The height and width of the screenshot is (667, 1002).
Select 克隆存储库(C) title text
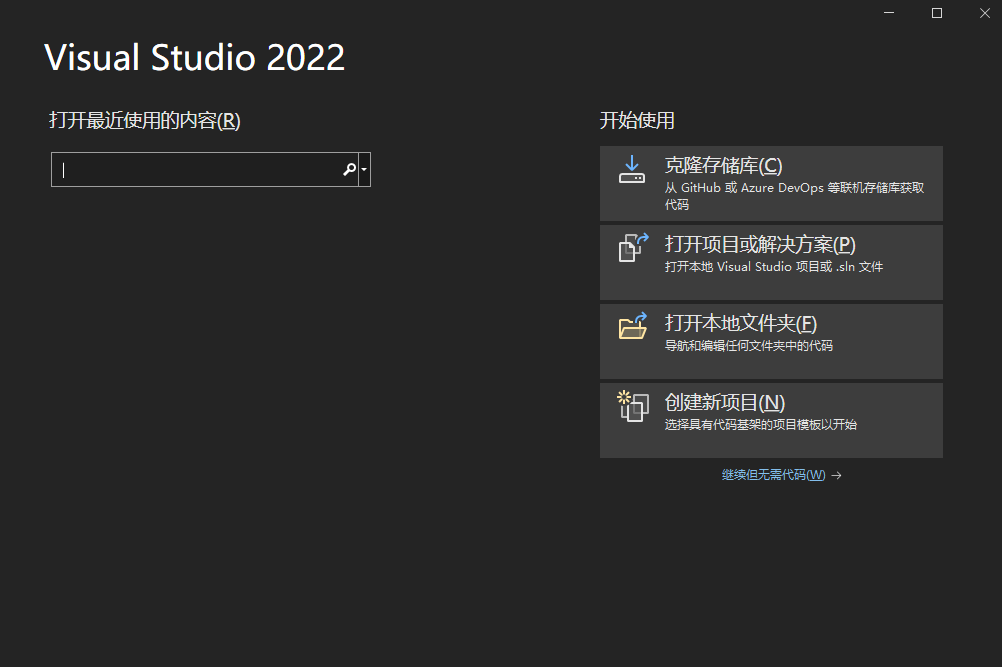tap(723, 165)
